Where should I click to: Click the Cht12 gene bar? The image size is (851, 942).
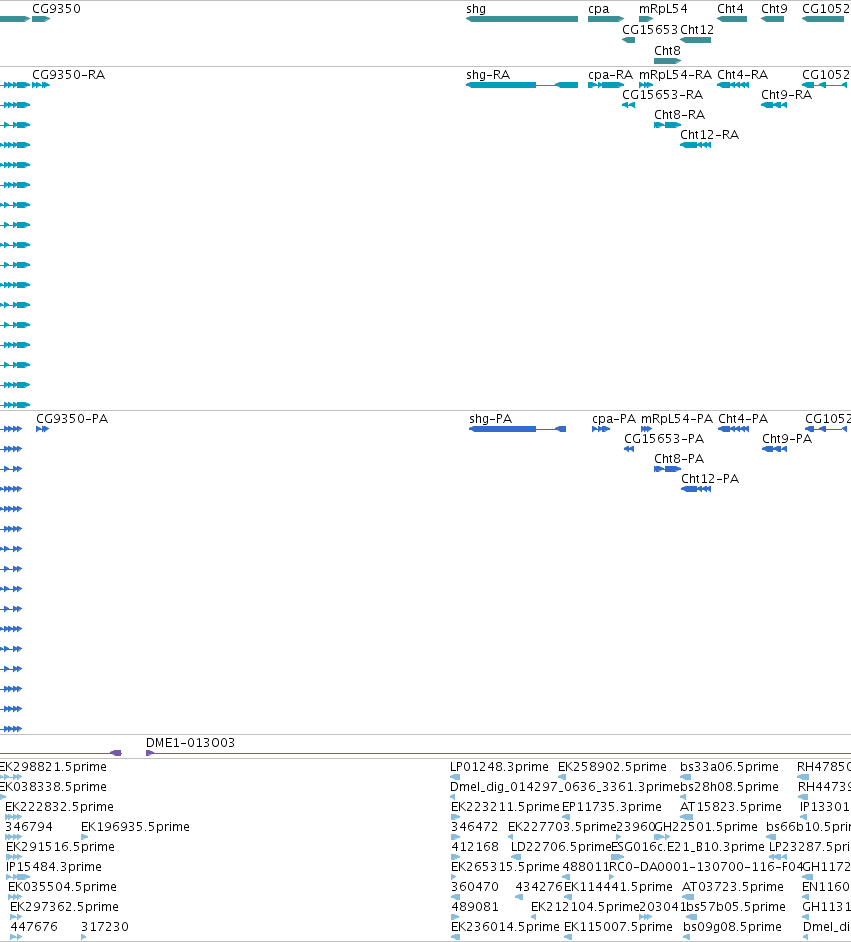pyautogui.click(x=695, y=40)
